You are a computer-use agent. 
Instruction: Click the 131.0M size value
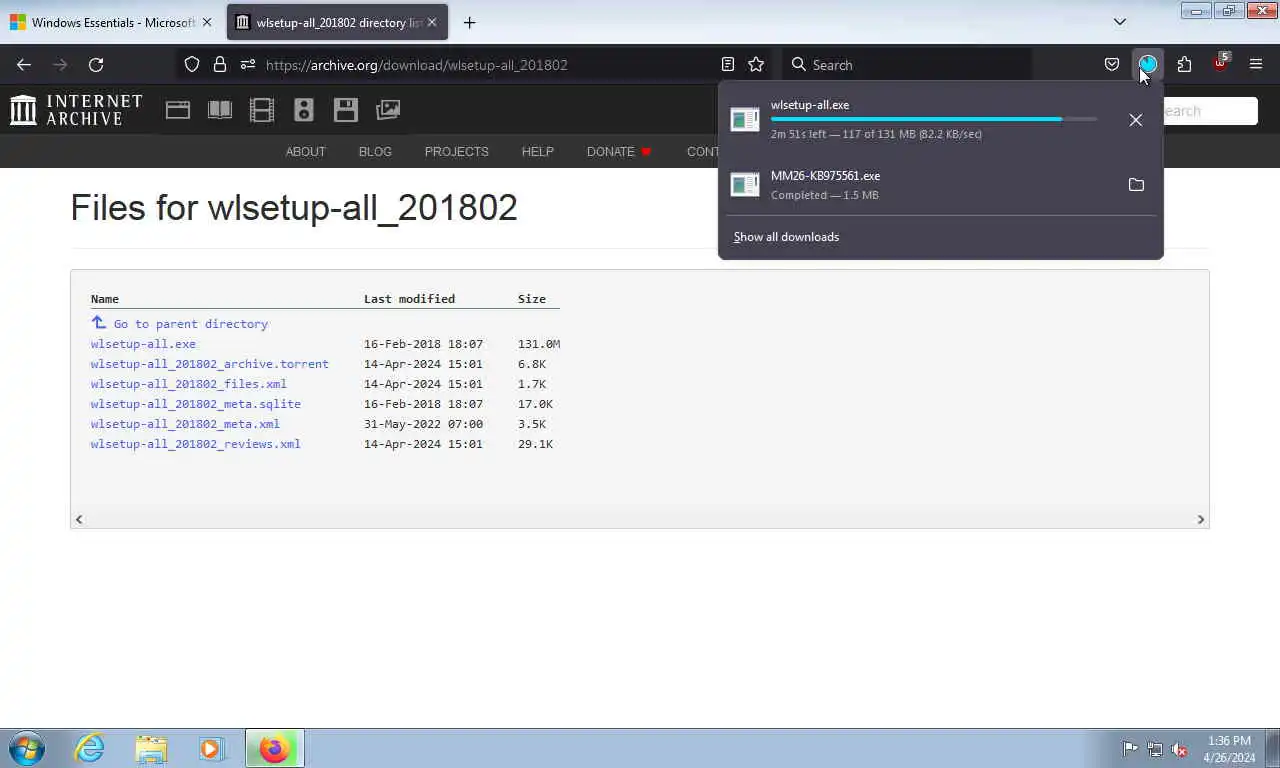coord(539,344)
